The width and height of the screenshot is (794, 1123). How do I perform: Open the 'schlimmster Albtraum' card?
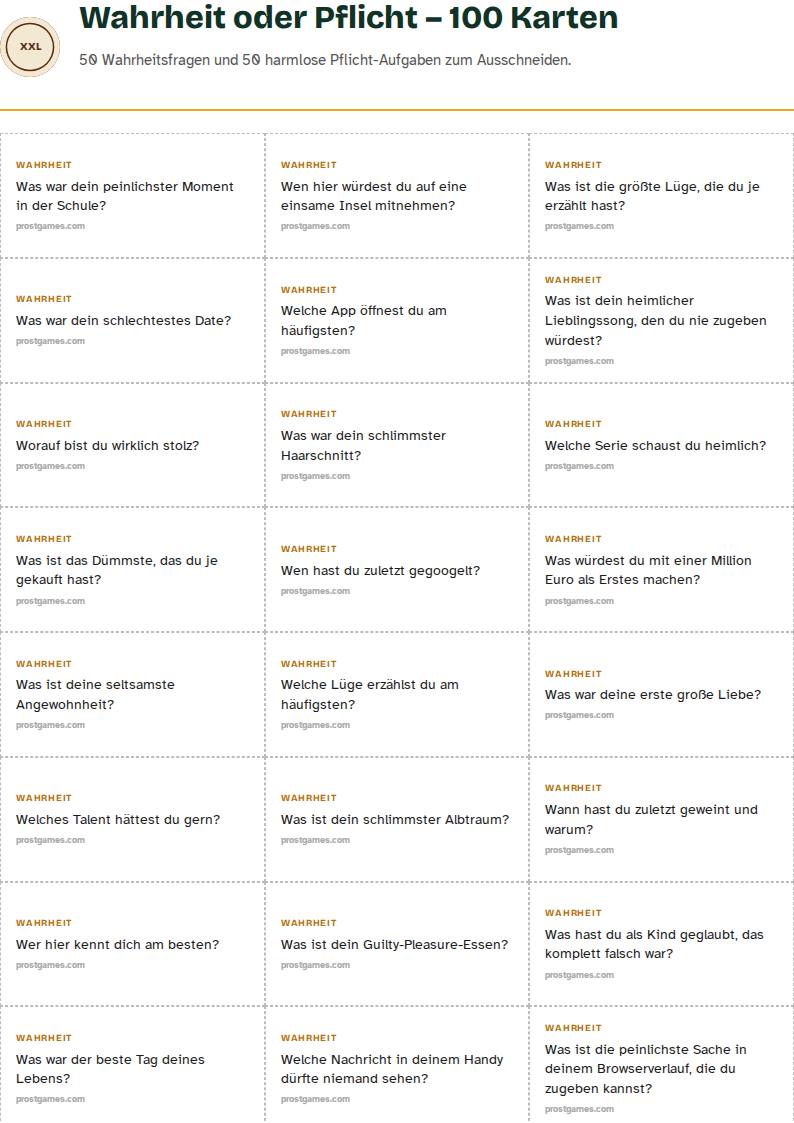[x=397, y=819]
